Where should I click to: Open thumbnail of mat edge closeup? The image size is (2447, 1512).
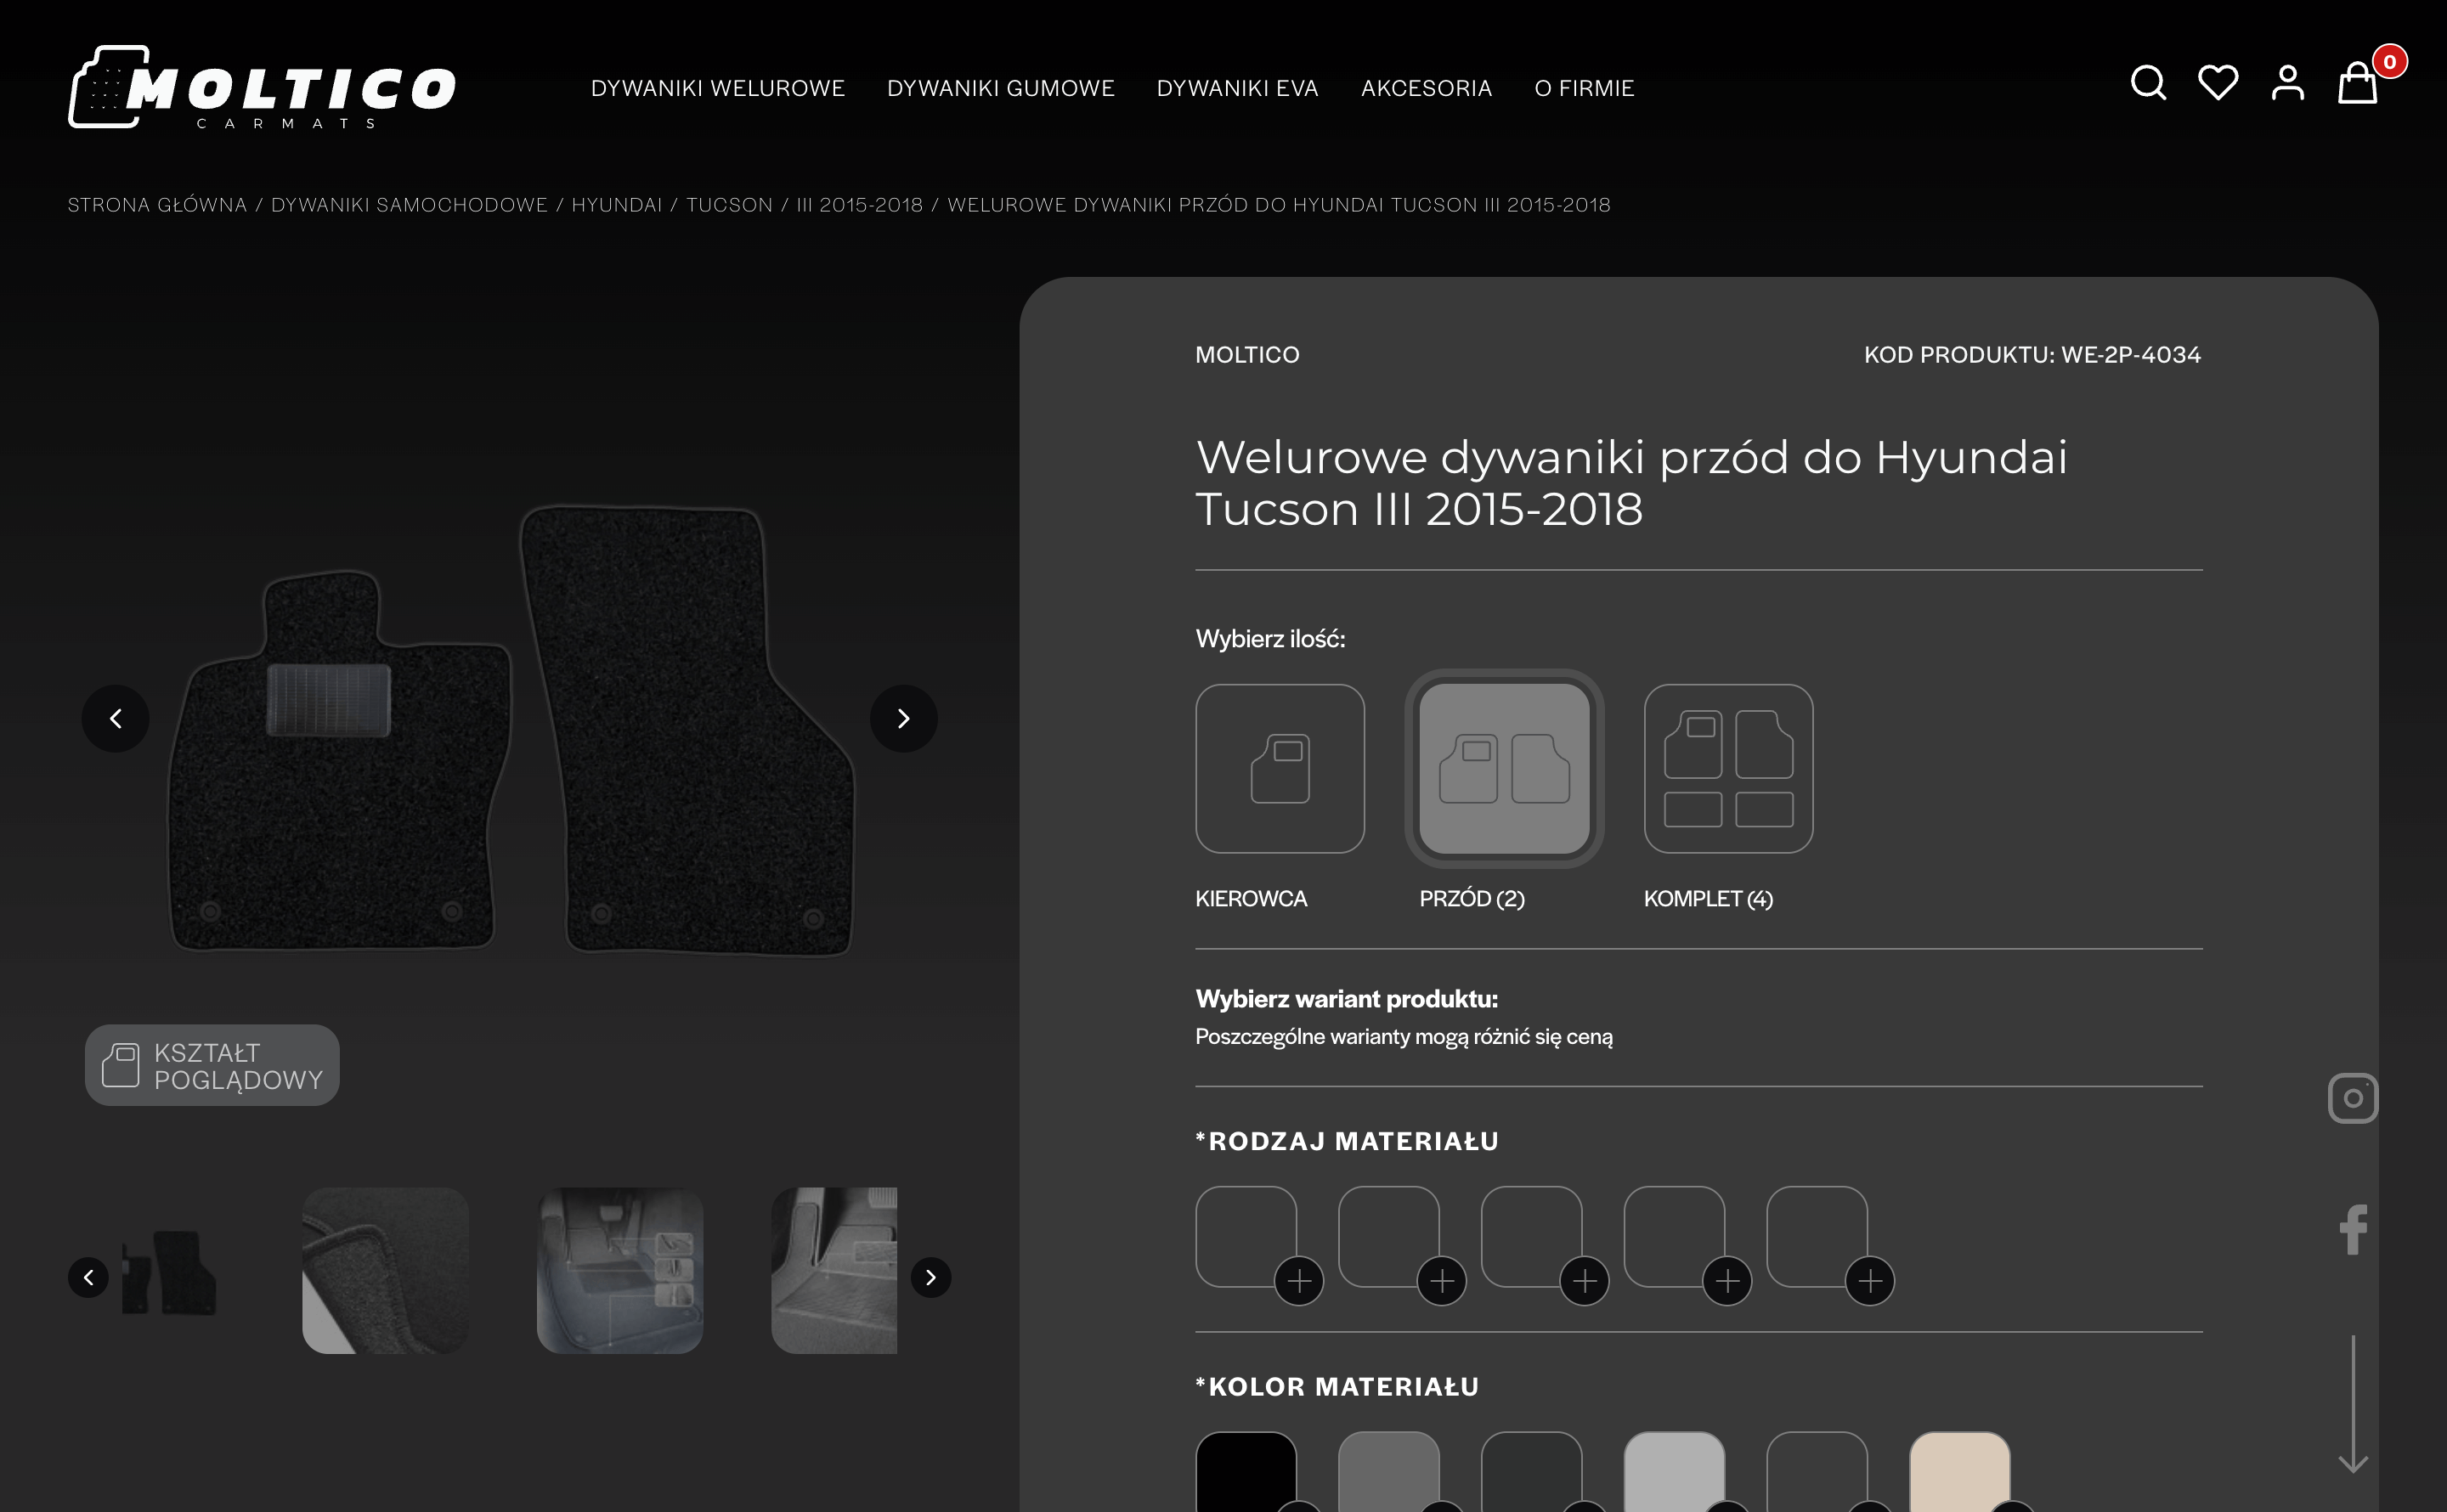coord(385,1271)
